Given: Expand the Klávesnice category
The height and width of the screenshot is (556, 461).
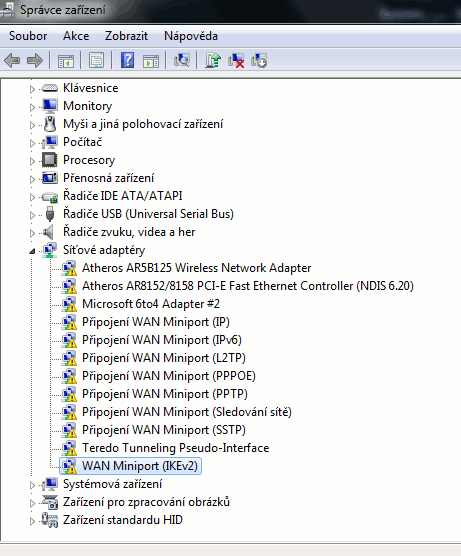Looking at the screenshot, I should click(x=32, y=89).
